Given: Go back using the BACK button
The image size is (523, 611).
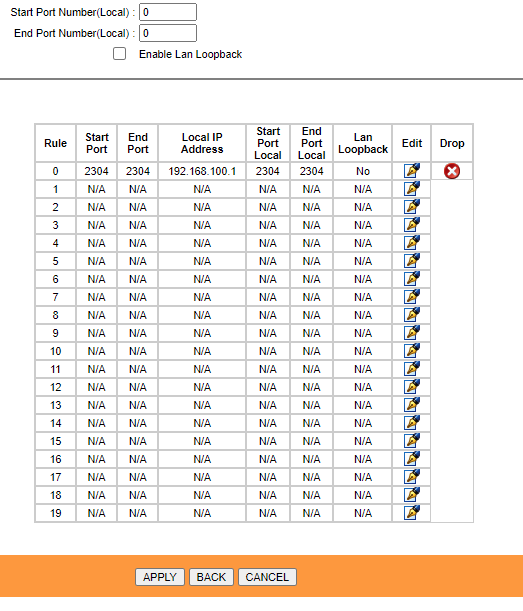Looking at the screenshot, I should (211, 577).
